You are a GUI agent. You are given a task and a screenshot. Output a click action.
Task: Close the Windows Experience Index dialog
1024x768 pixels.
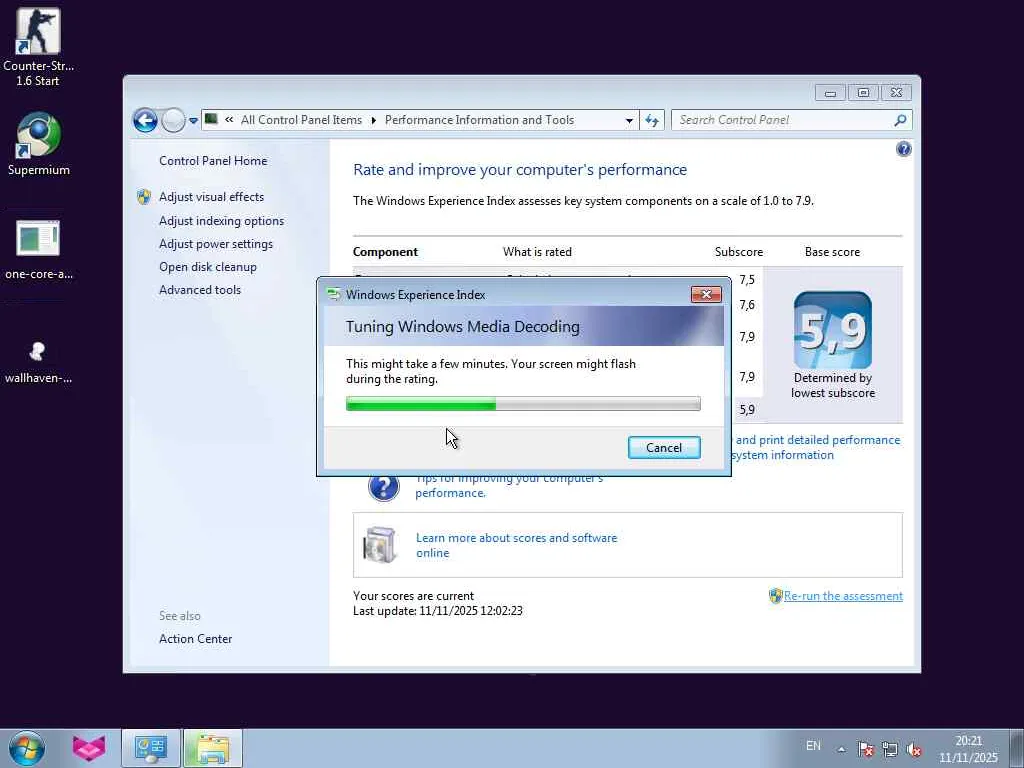pos(706,295)
